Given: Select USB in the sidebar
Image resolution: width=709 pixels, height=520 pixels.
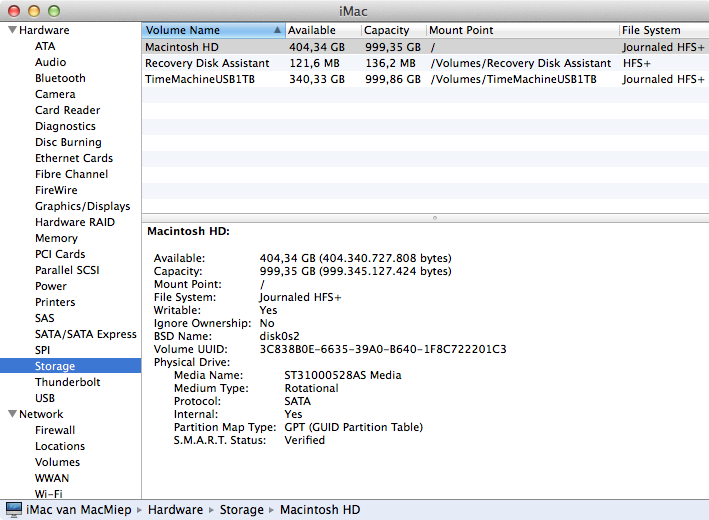Looking at the screenshot, I should point(45,398).
